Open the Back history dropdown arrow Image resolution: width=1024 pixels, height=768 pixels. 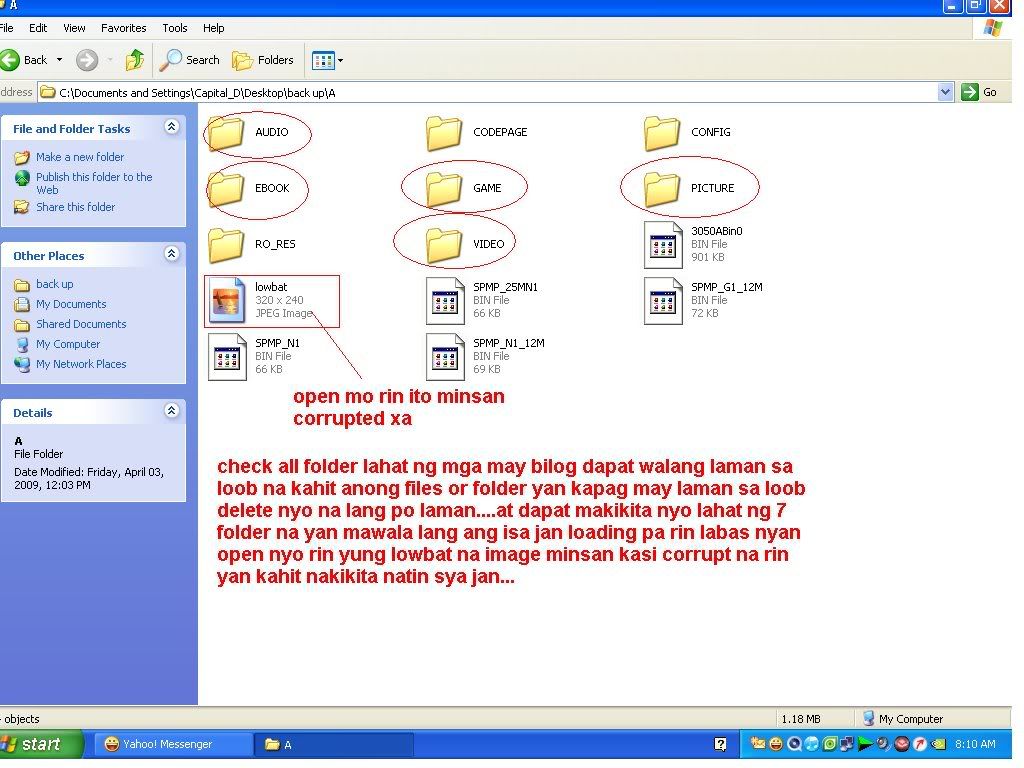[59, 61]
